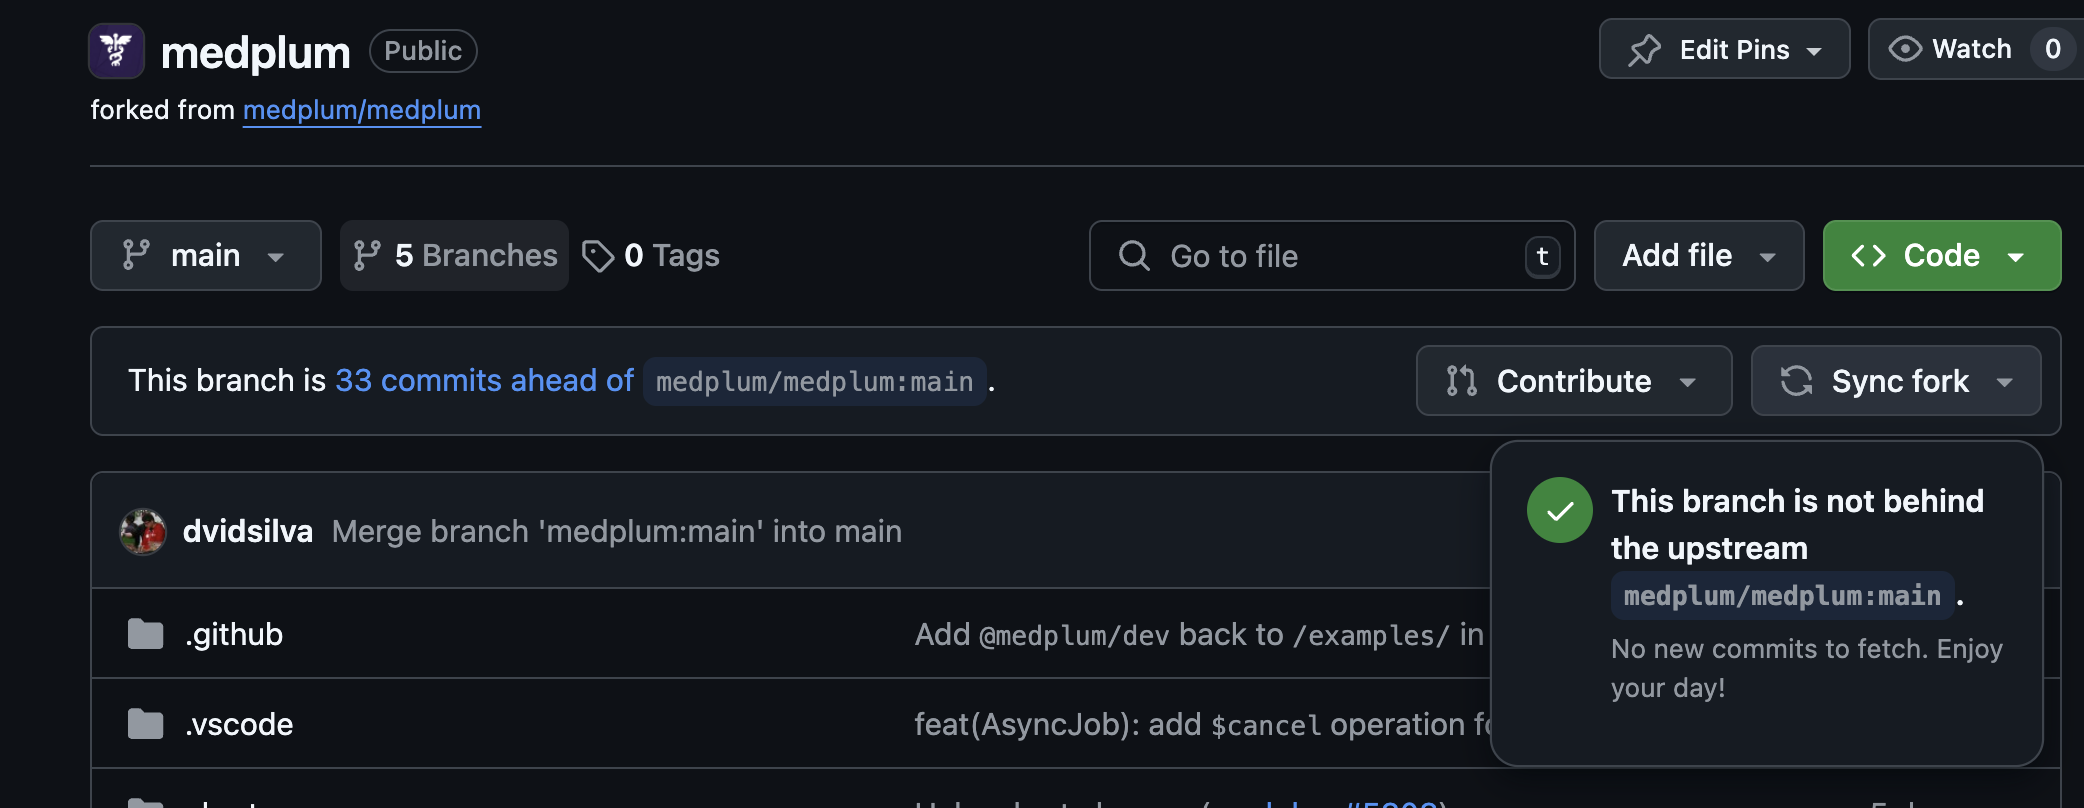Focus the Go to file search field
The image size is (2084, 808).
pyautogui.click(x=1332, y=256)
